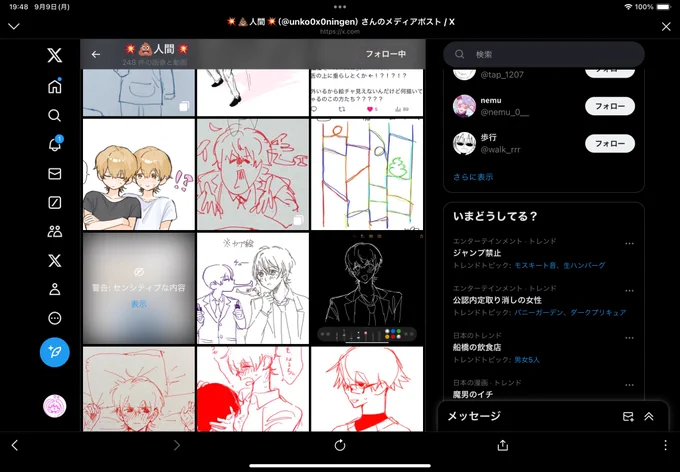Reload the page with the refresh icon
The height and width of the screenshot is (472, 680).
pyautogui.click(x=340, y=445)
